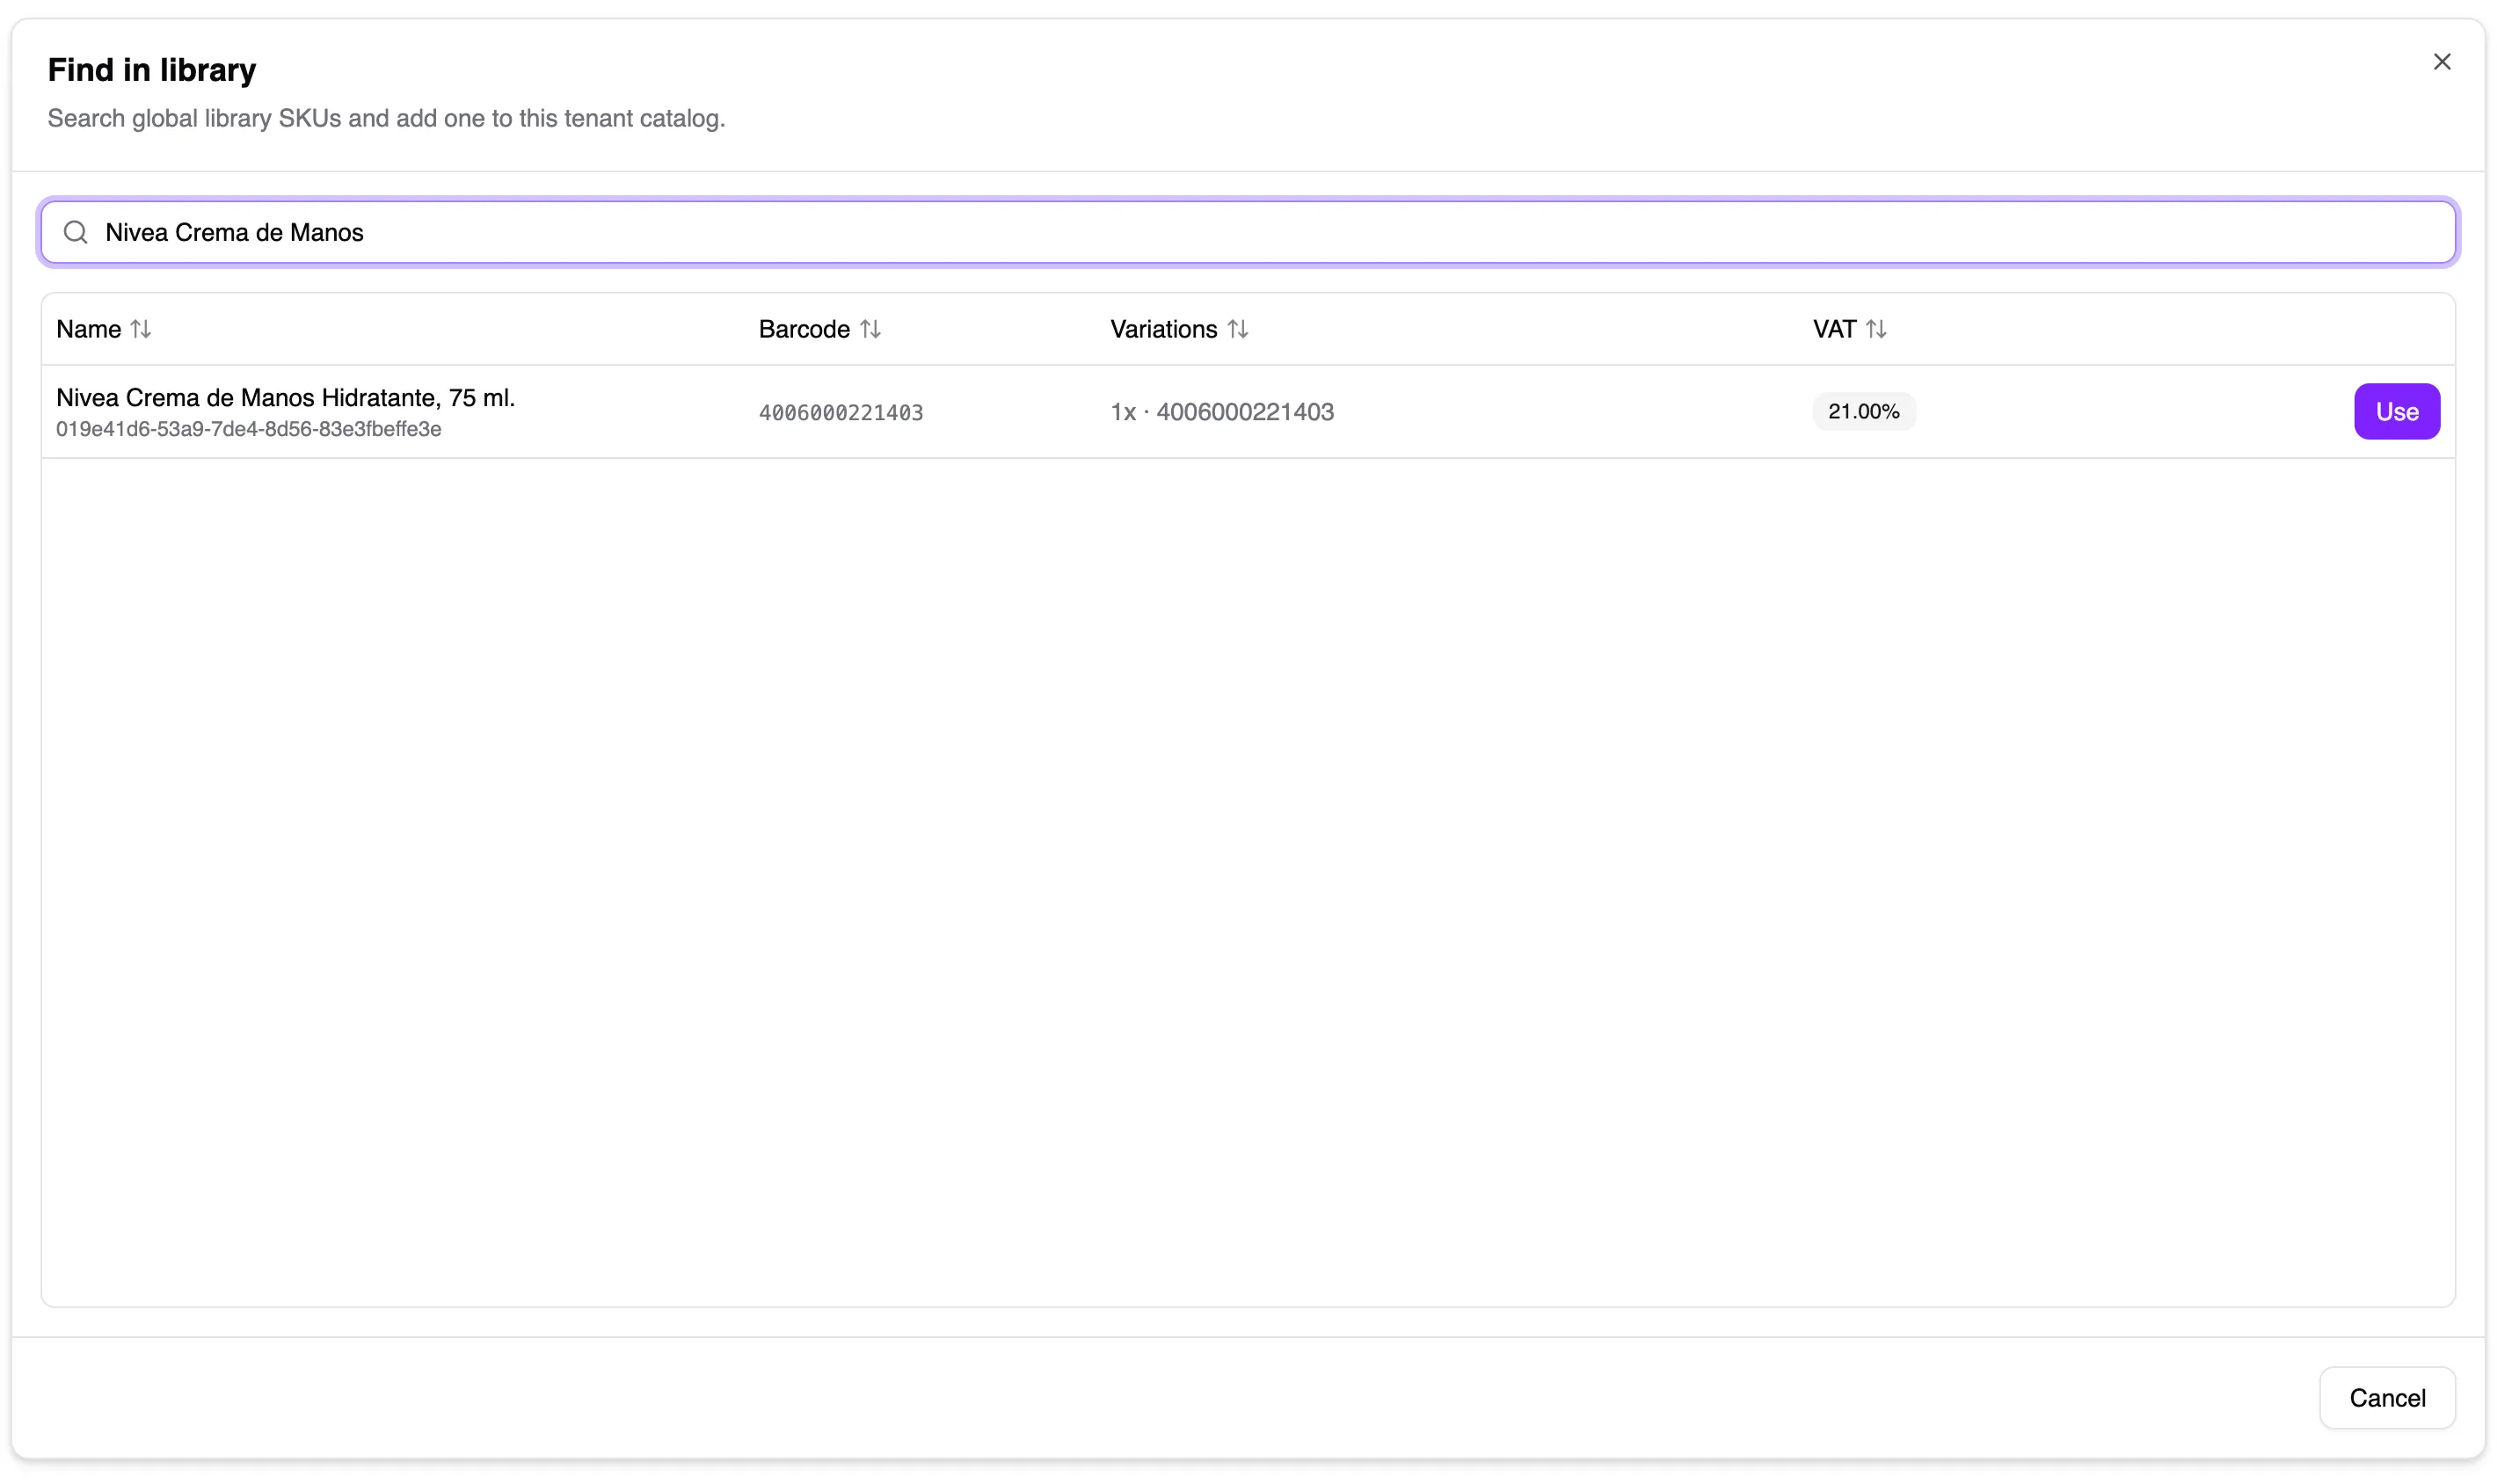Select barcode value 4006000221403 in Barcode column
Viewport: 2497px width, 1484px height.
(x=841, y=412)
